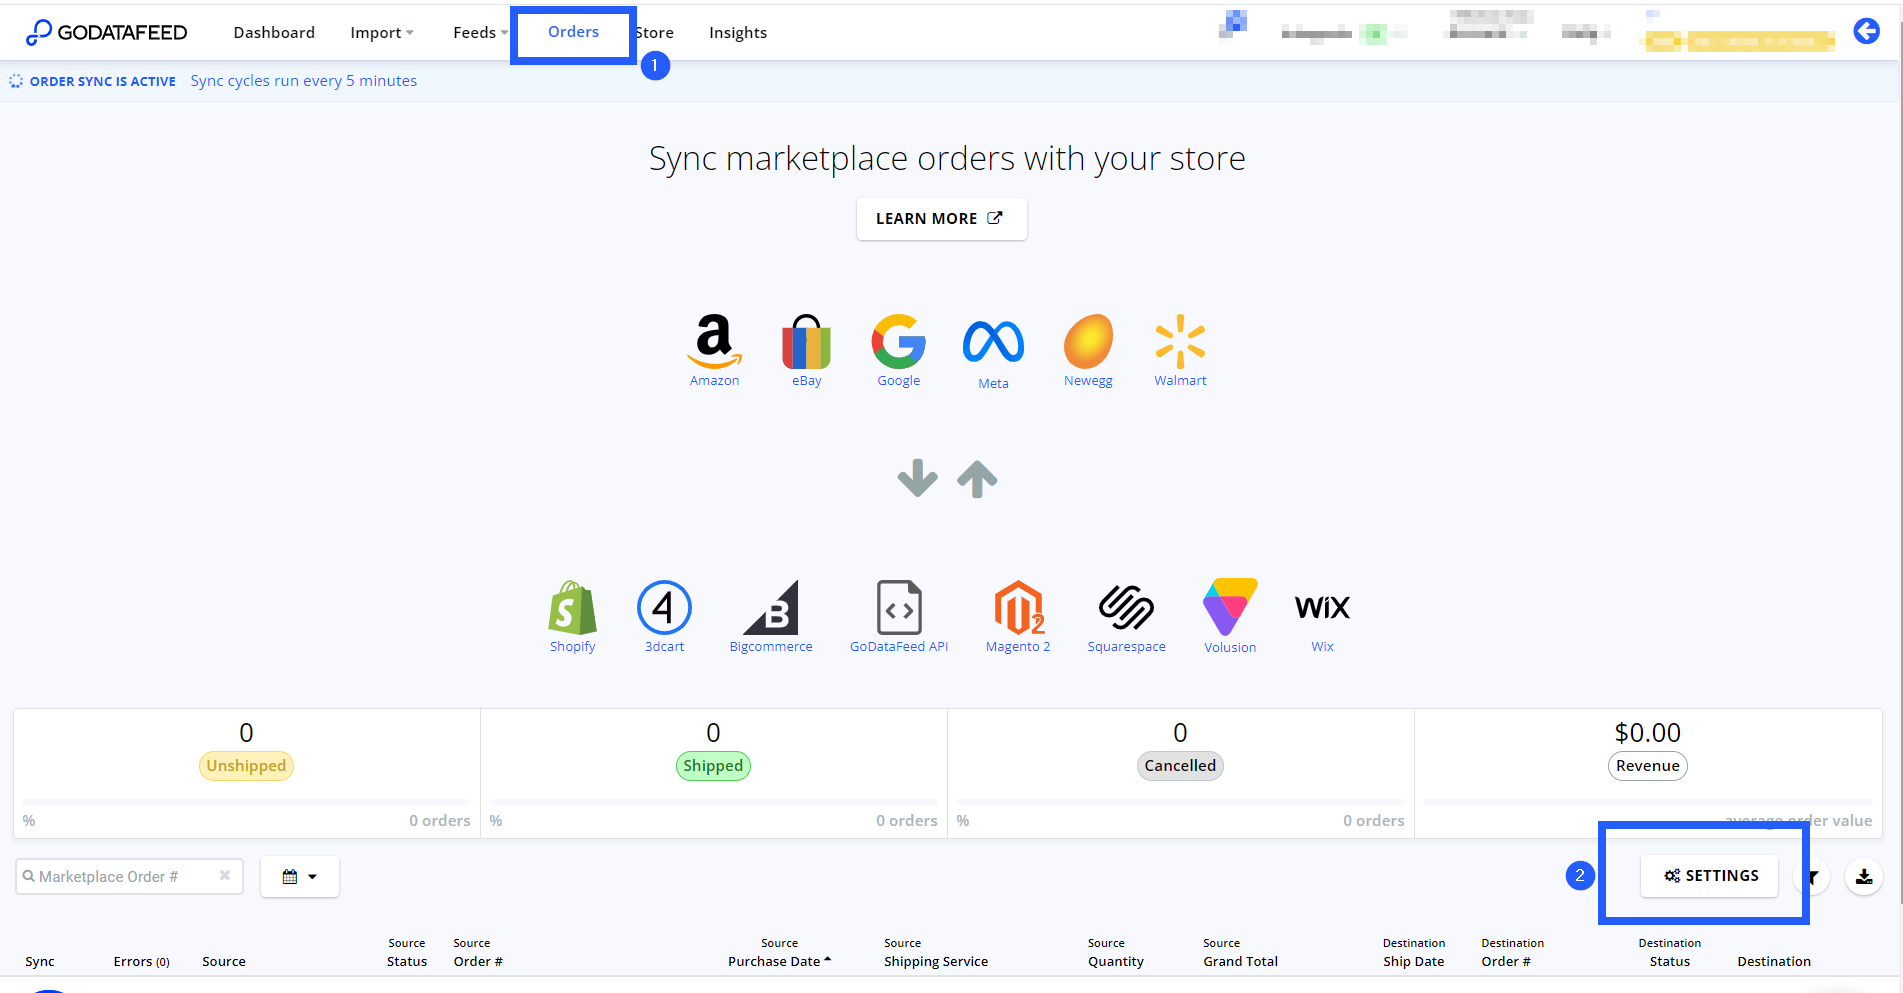1903x993 pixels.
Task: Open order sync SETTINGS
Action: click(1710, 876)
